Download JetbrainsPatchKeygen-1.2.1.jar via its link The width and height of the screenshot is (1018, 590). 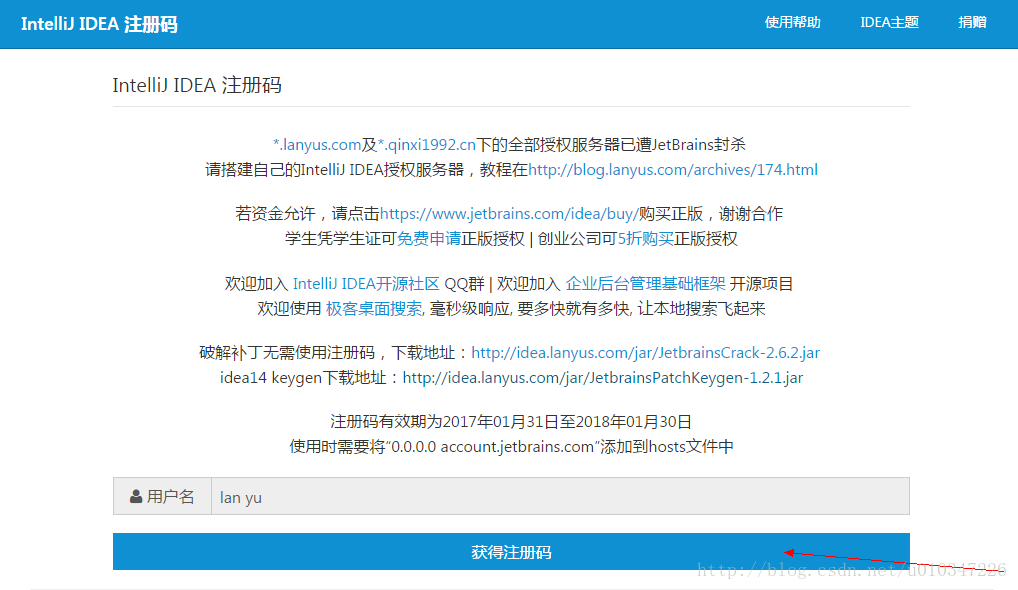pyautogui.click(x=602, y=378)
